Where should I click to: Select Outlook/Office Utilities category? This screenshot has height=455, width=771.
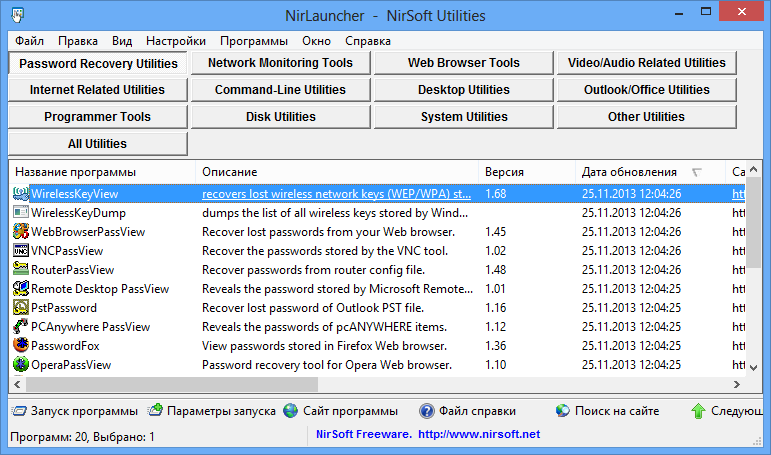pos(647,90)
